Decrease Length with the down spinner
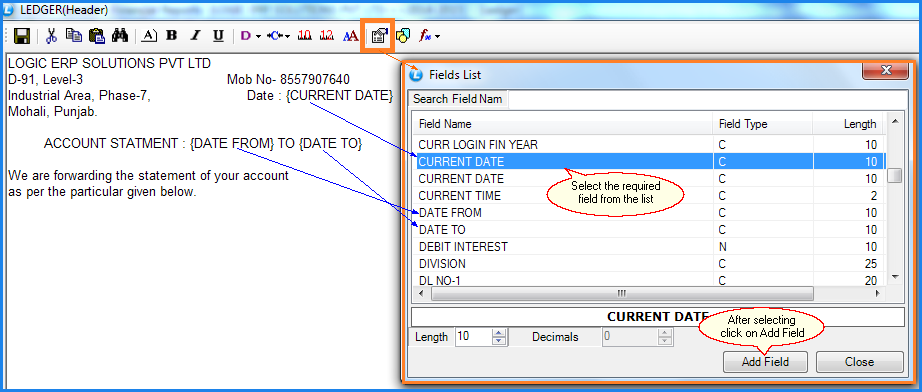The height and width of the screenshot is (392, 922). pos(499,341)
